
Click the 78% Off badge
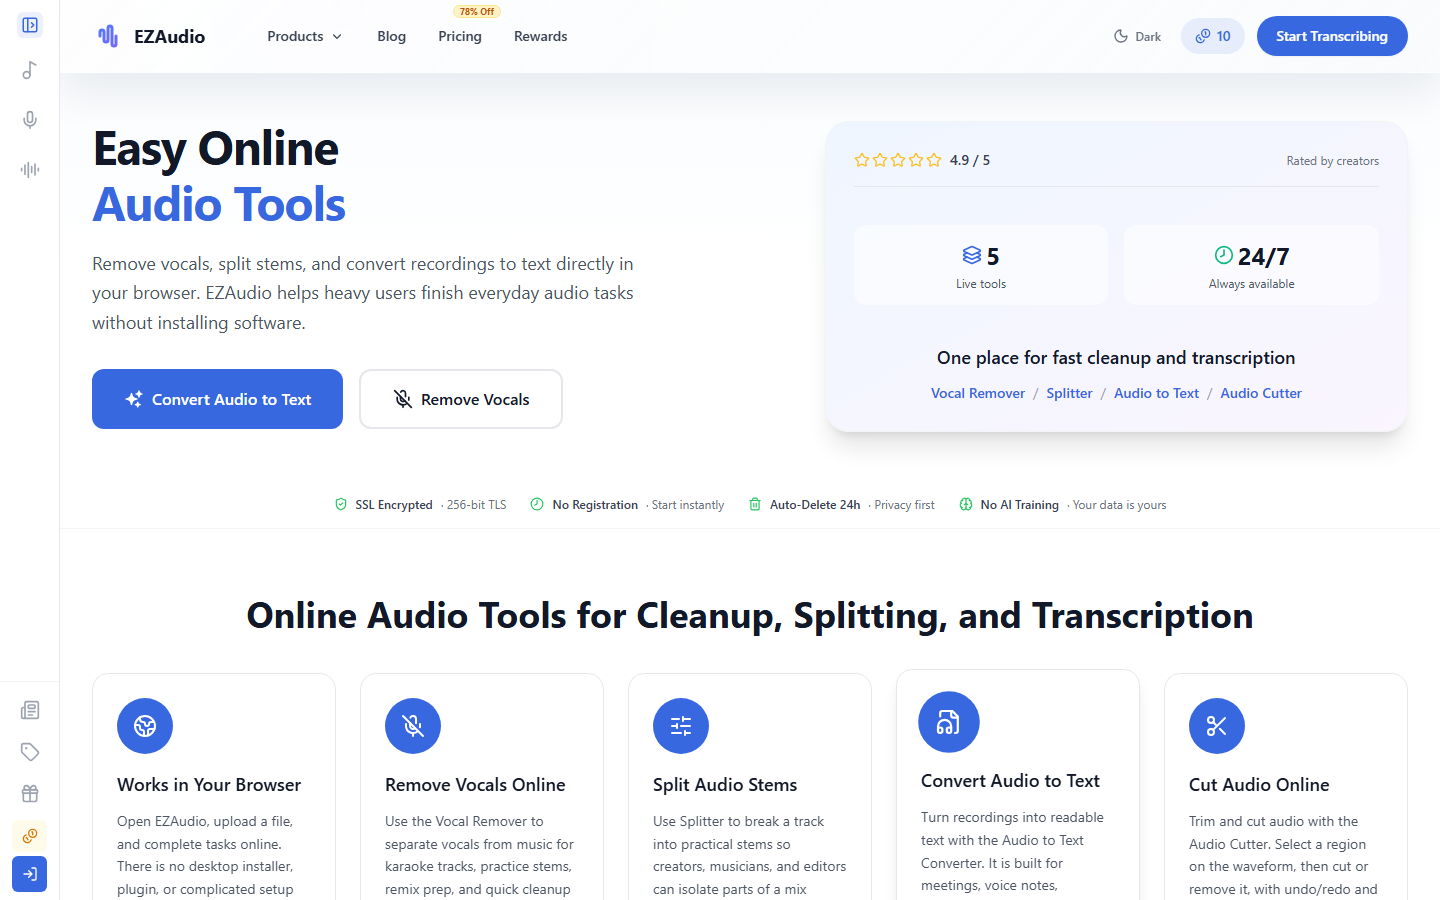[x=477, y=12]
